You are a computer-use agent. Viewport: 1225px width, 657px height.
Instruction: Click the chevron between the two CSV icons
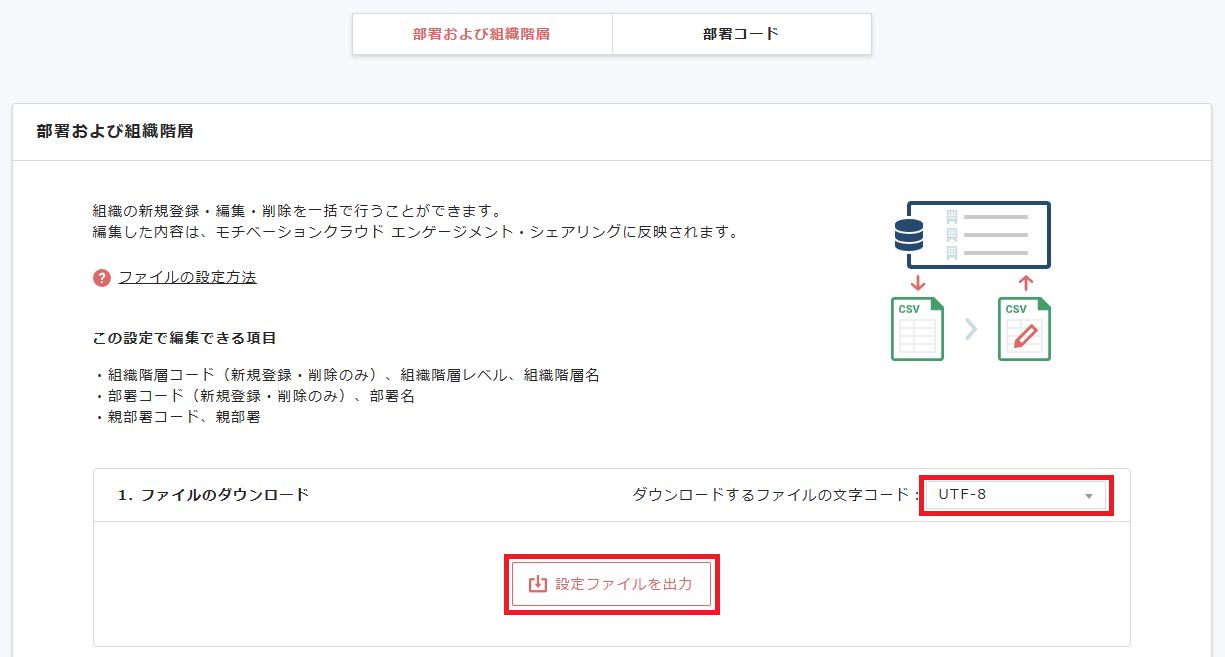971,329
